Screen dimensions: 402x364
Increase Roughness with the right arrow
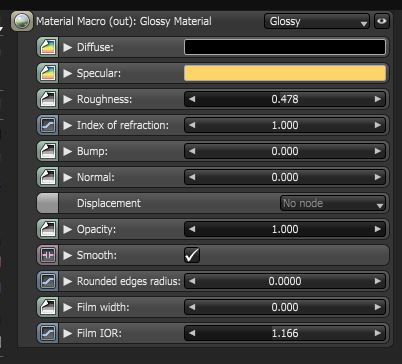click(378, 99)
